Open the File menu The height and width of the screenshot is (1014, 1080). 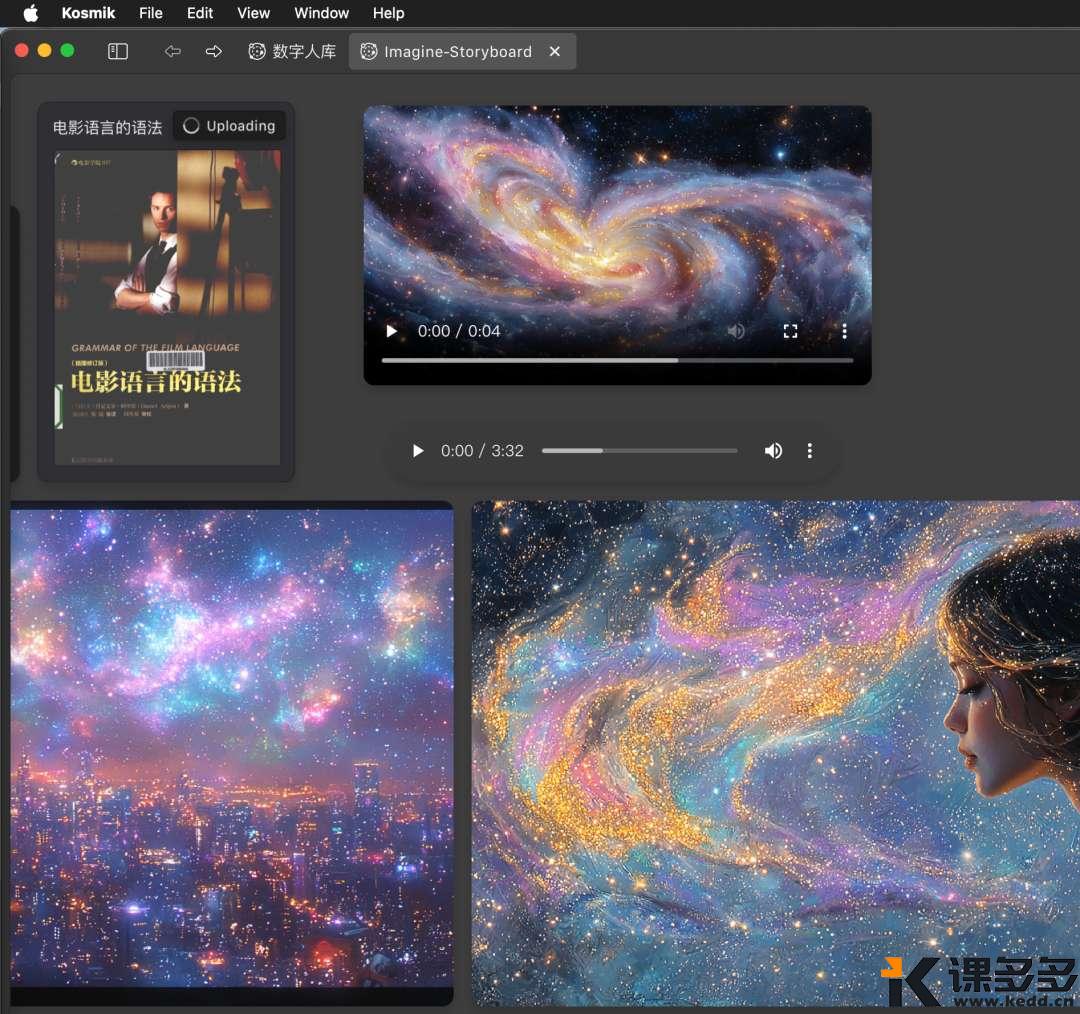click(x=151, y=13)
